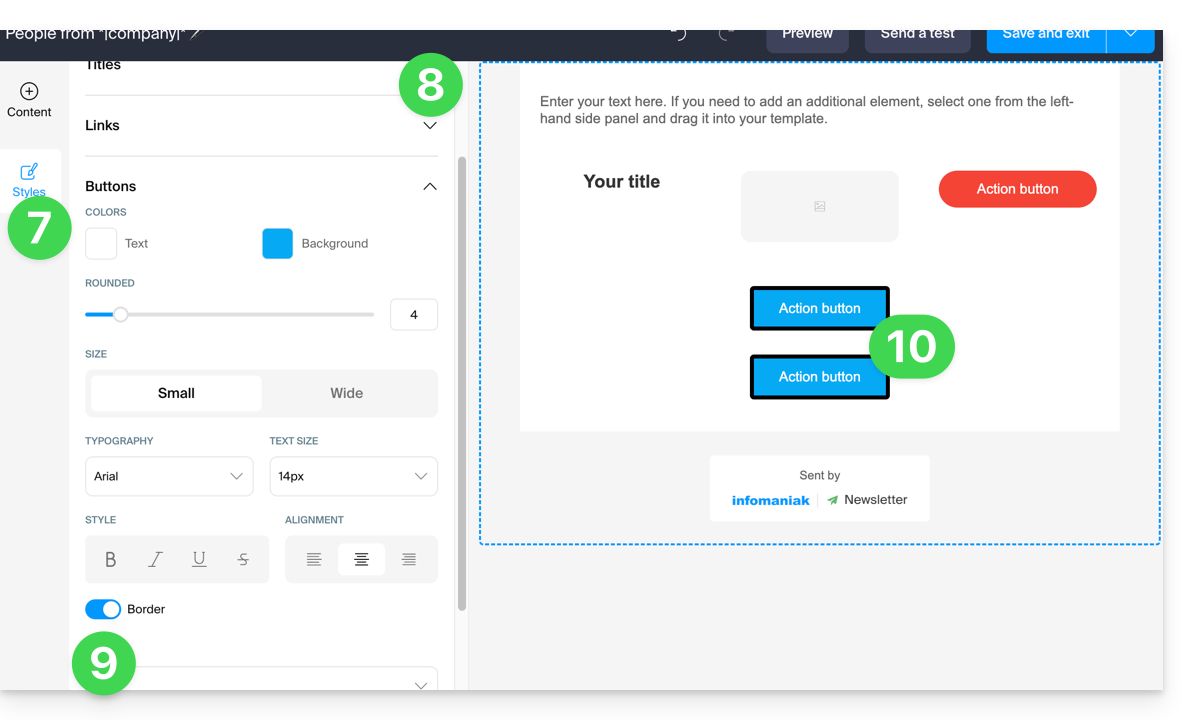1193x720 pixels.
Task: Apply underline style to button text
Action: point(199,560)
